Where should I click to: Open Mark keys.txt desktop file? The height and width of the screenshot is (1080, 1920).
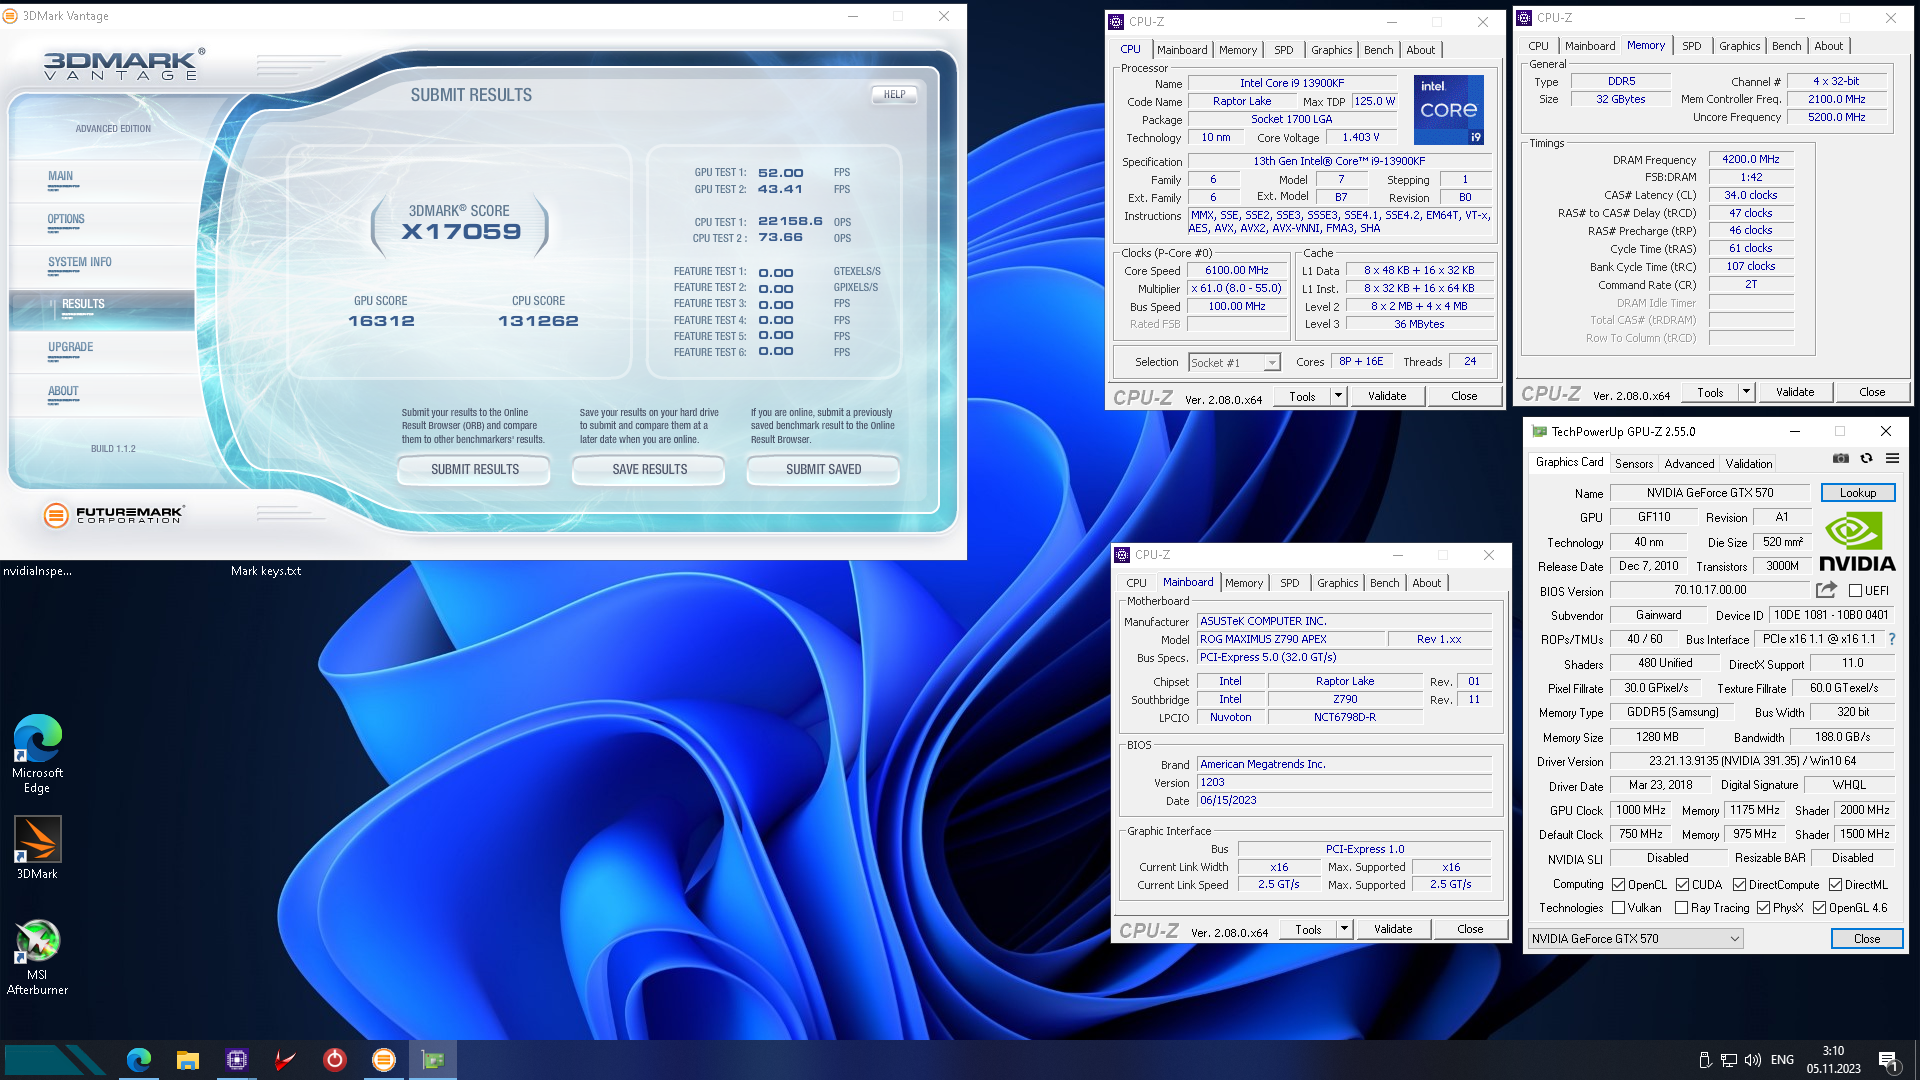pos(266,571)
